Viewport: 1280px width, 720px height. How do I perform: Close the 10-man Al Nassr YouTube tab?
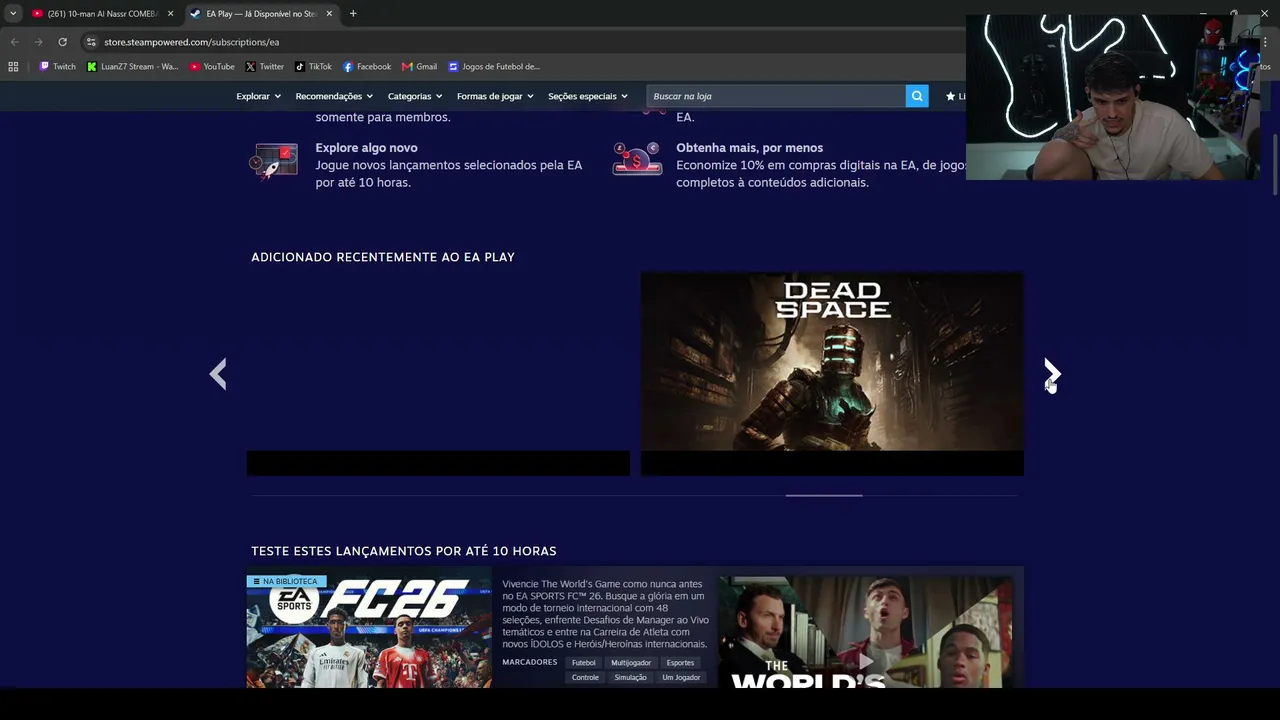pyautogui.click(x=170, y=14)
